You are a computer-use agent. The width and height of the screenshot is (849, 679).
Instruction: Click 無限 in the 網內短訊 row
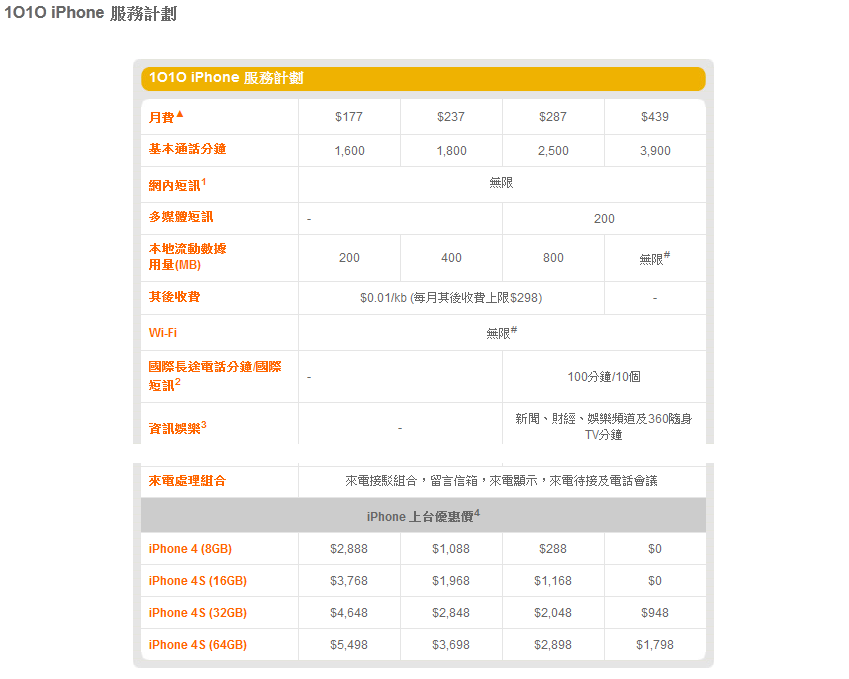501,183
